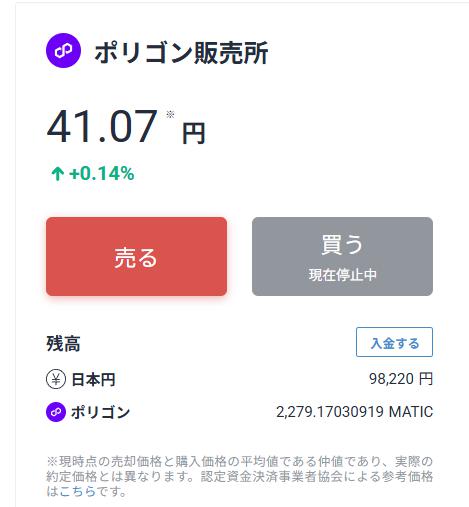Click the 41.07 price value

click(x=102, y=127)
